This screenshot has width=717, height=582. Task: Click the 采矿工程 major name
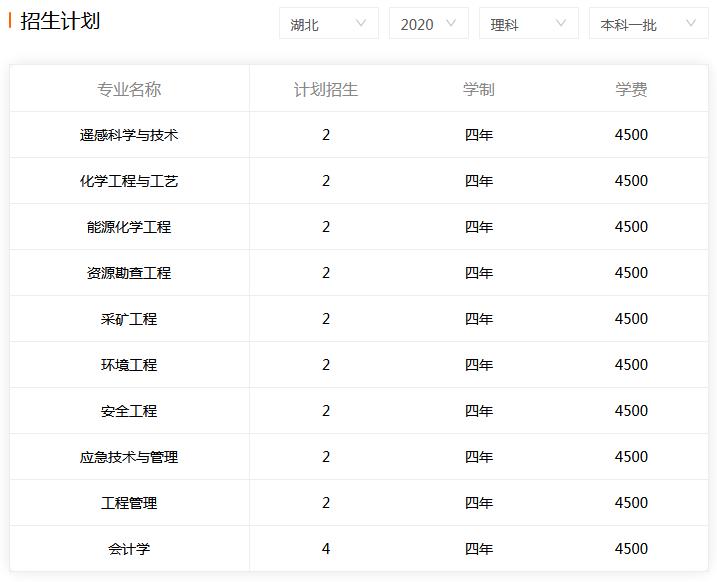(x=129, y=319)
